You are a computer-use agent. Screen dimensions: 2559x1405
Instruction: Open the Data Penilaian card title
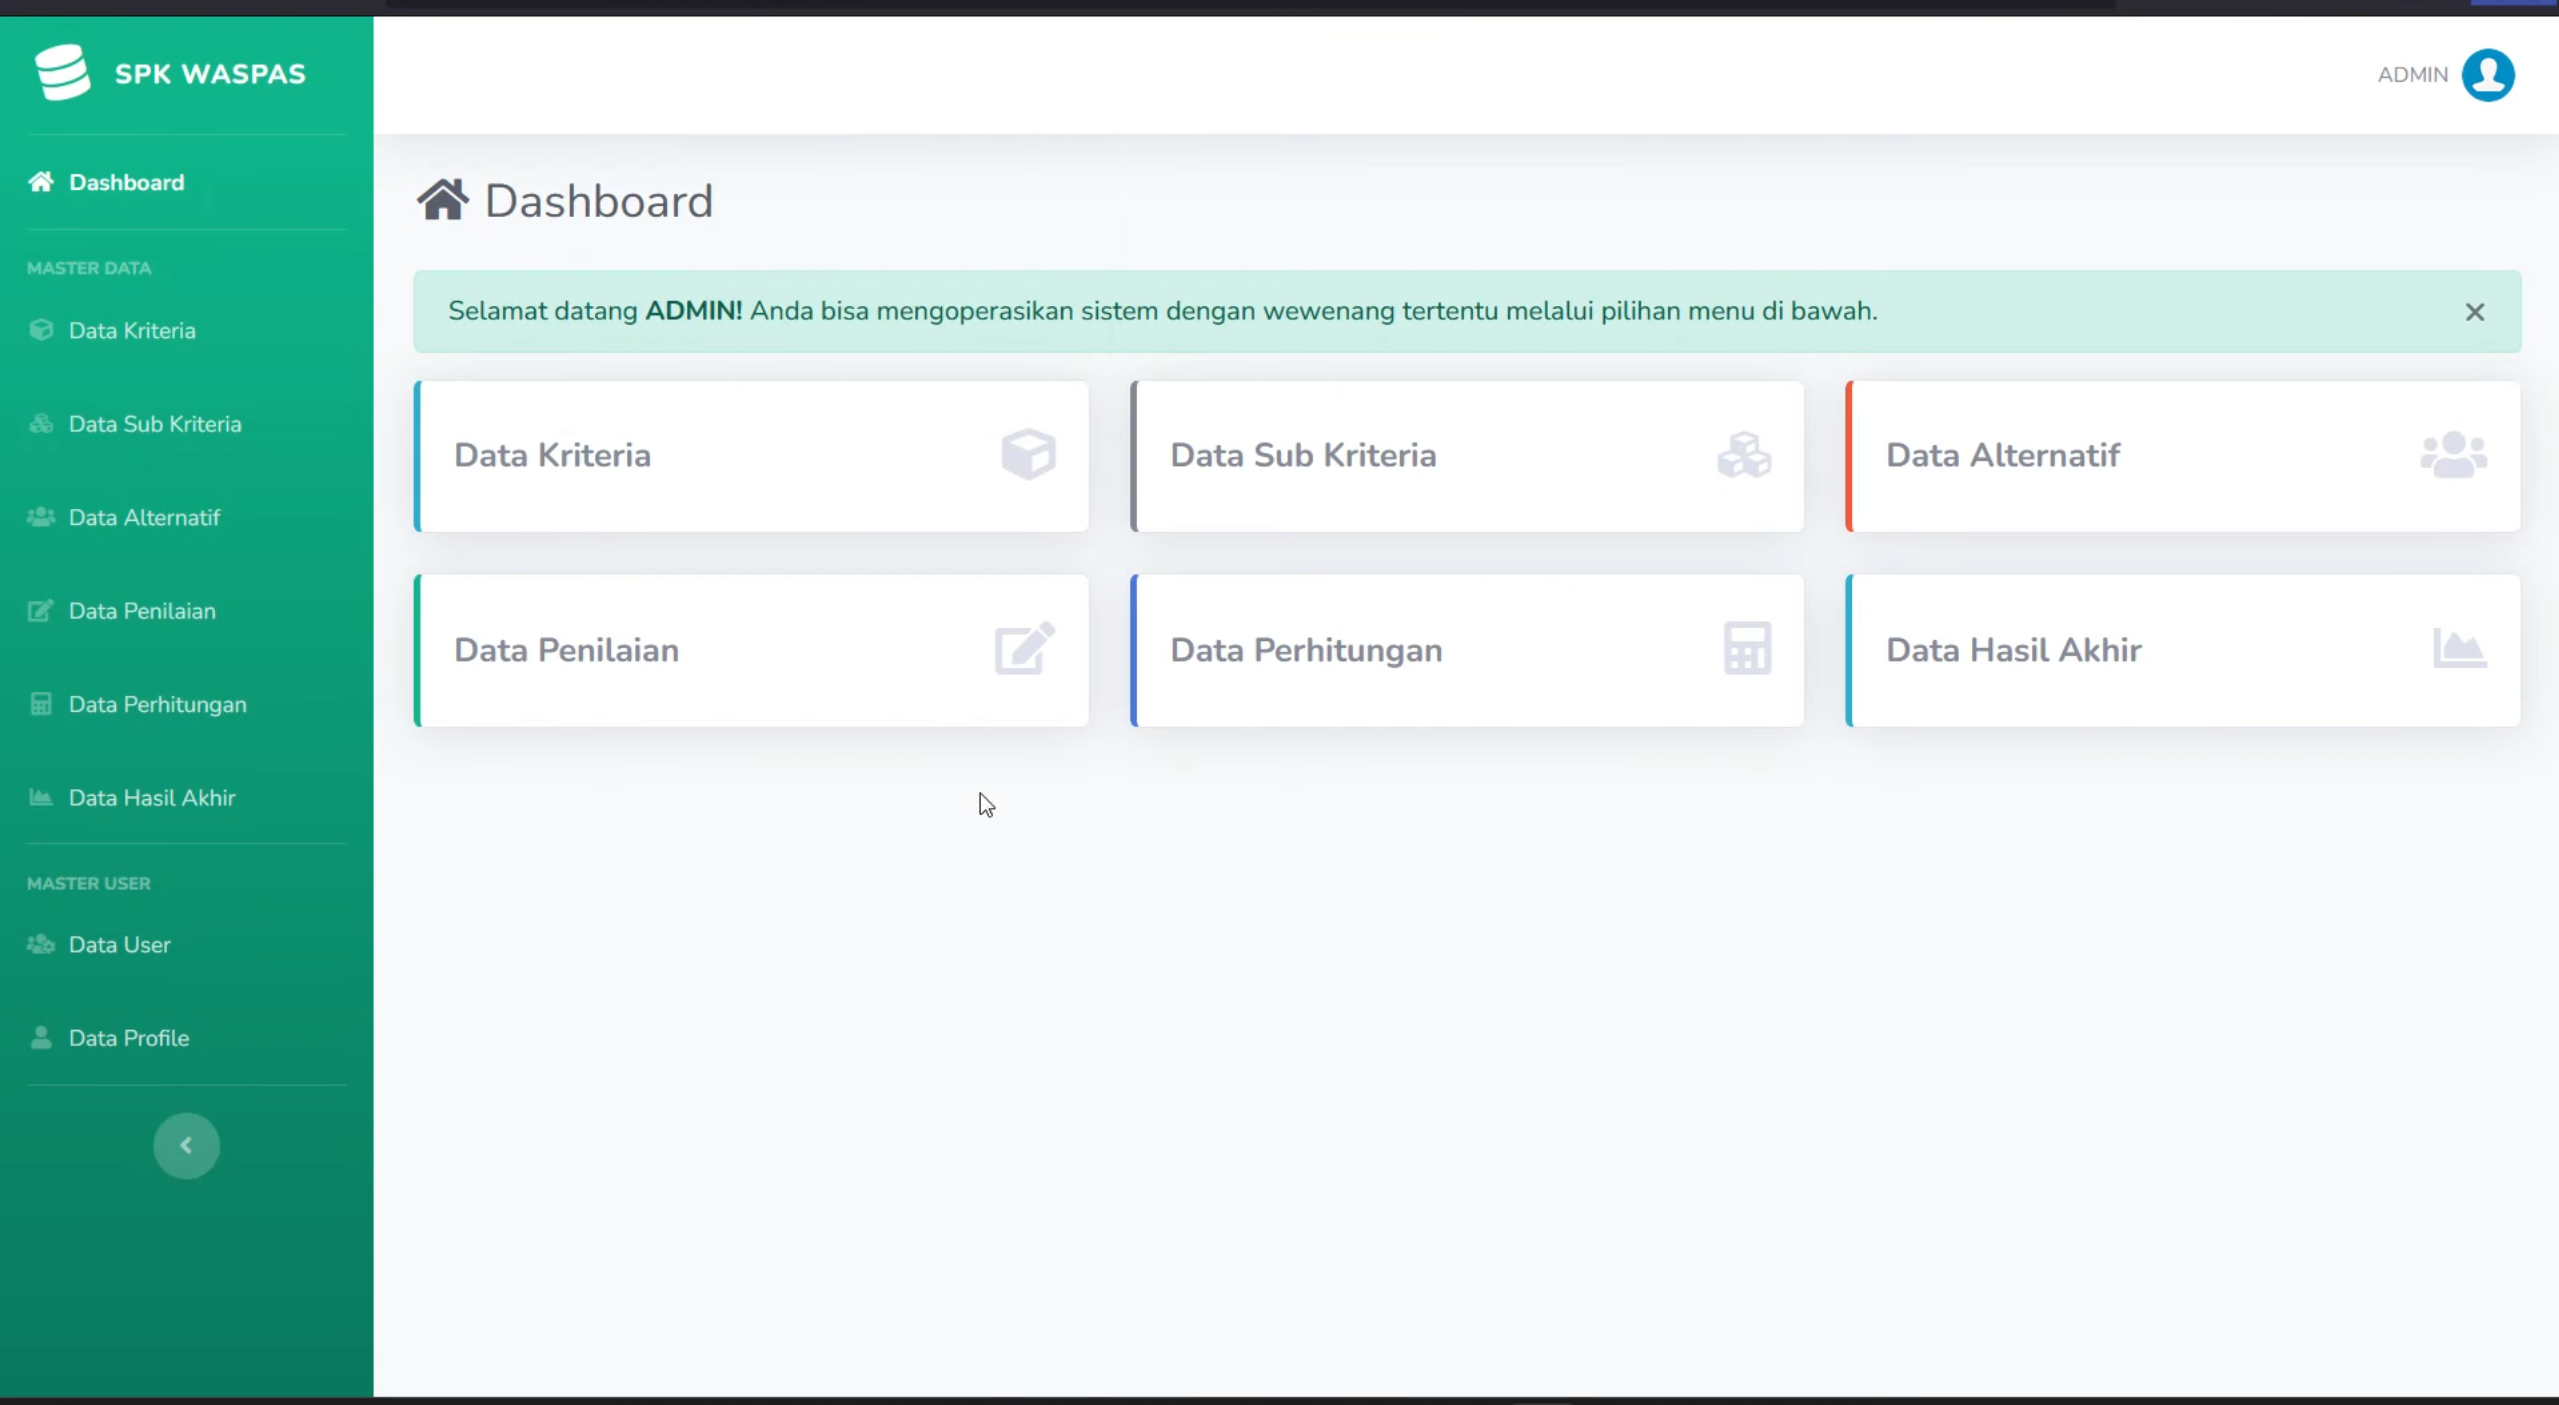(x=566, y=650)
